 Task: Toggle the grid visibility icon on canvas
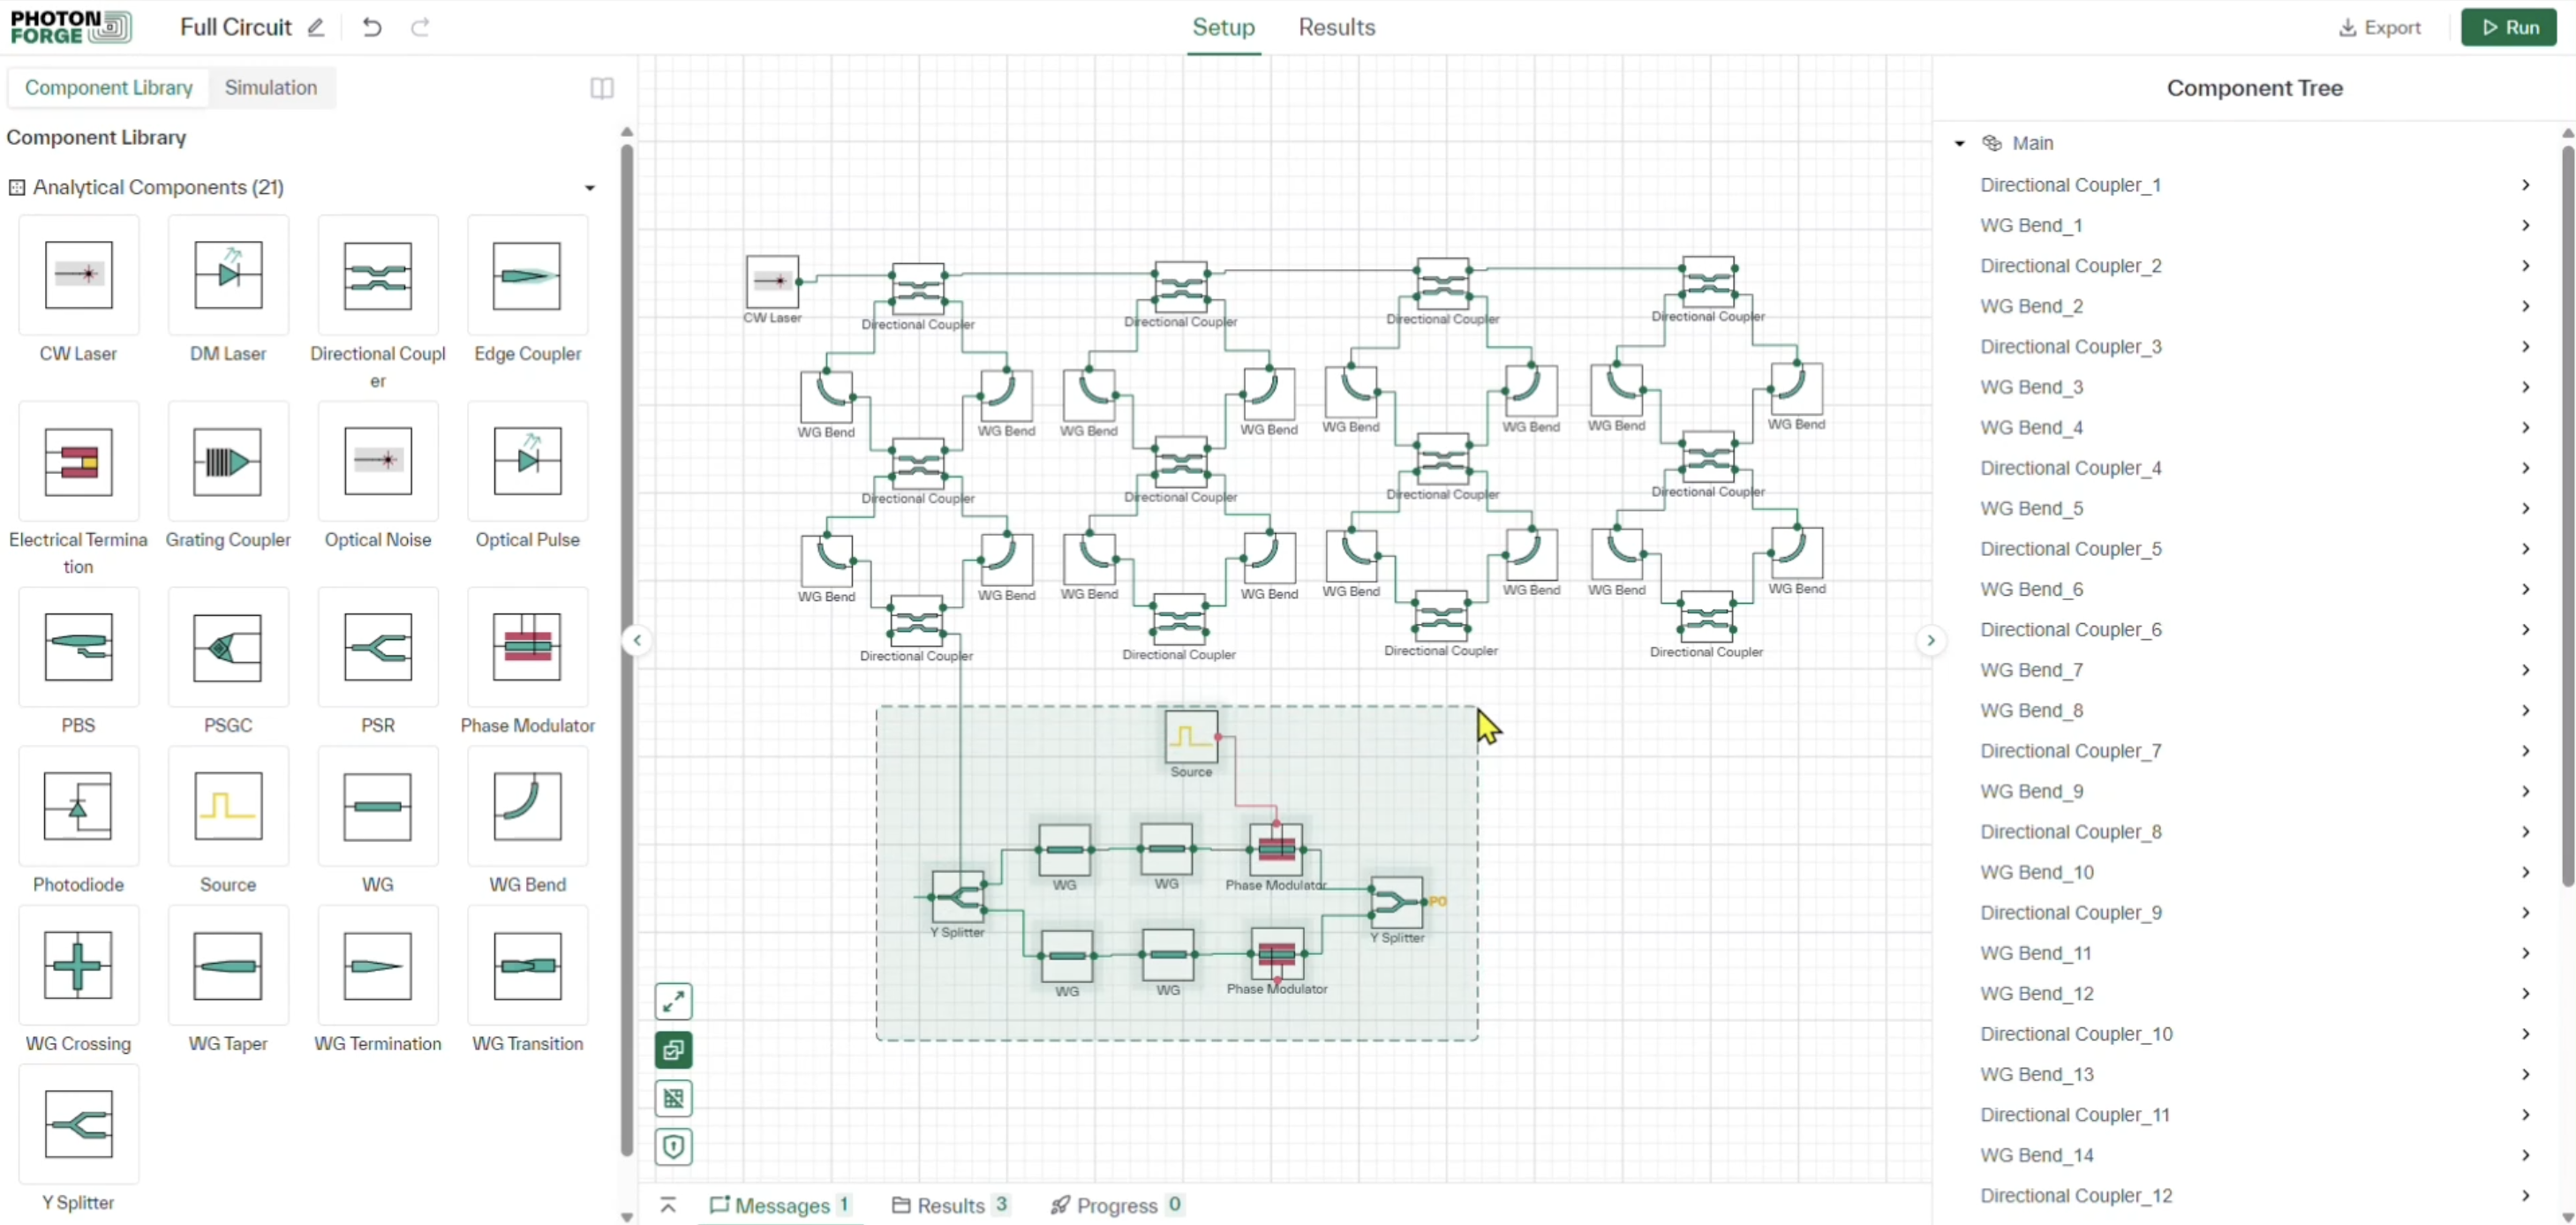(x=673, y=1098)
